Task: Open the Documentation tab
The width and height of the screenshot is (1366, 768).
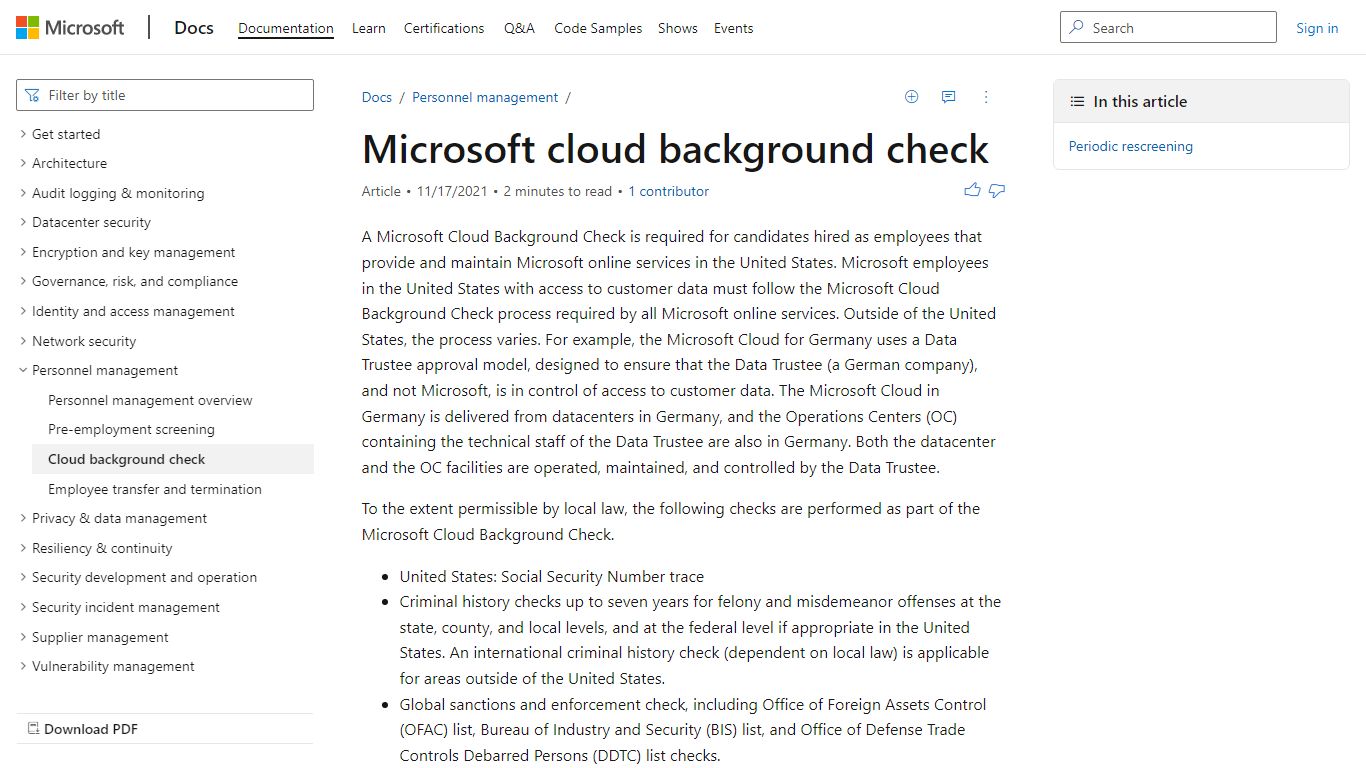Action: click(286, 28)
